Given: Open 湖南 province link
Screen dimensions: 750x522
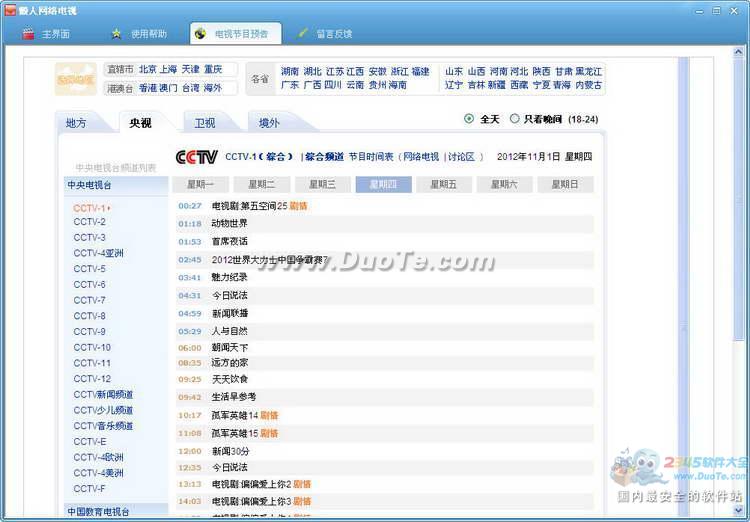Looking at the screenshot, I should [x=290, y=71].
